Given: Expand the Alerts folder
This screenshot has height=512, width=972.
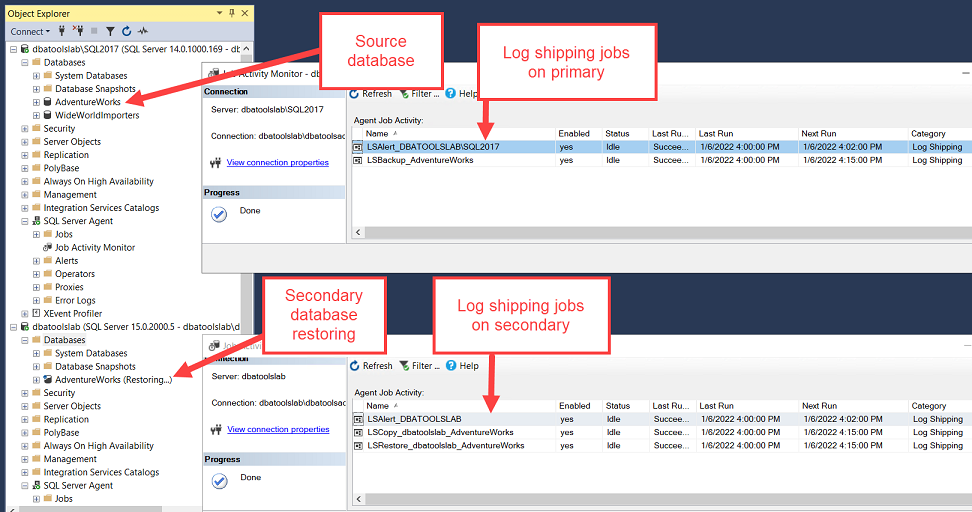Looking at the screenshot, I should [x=36, y=261].
